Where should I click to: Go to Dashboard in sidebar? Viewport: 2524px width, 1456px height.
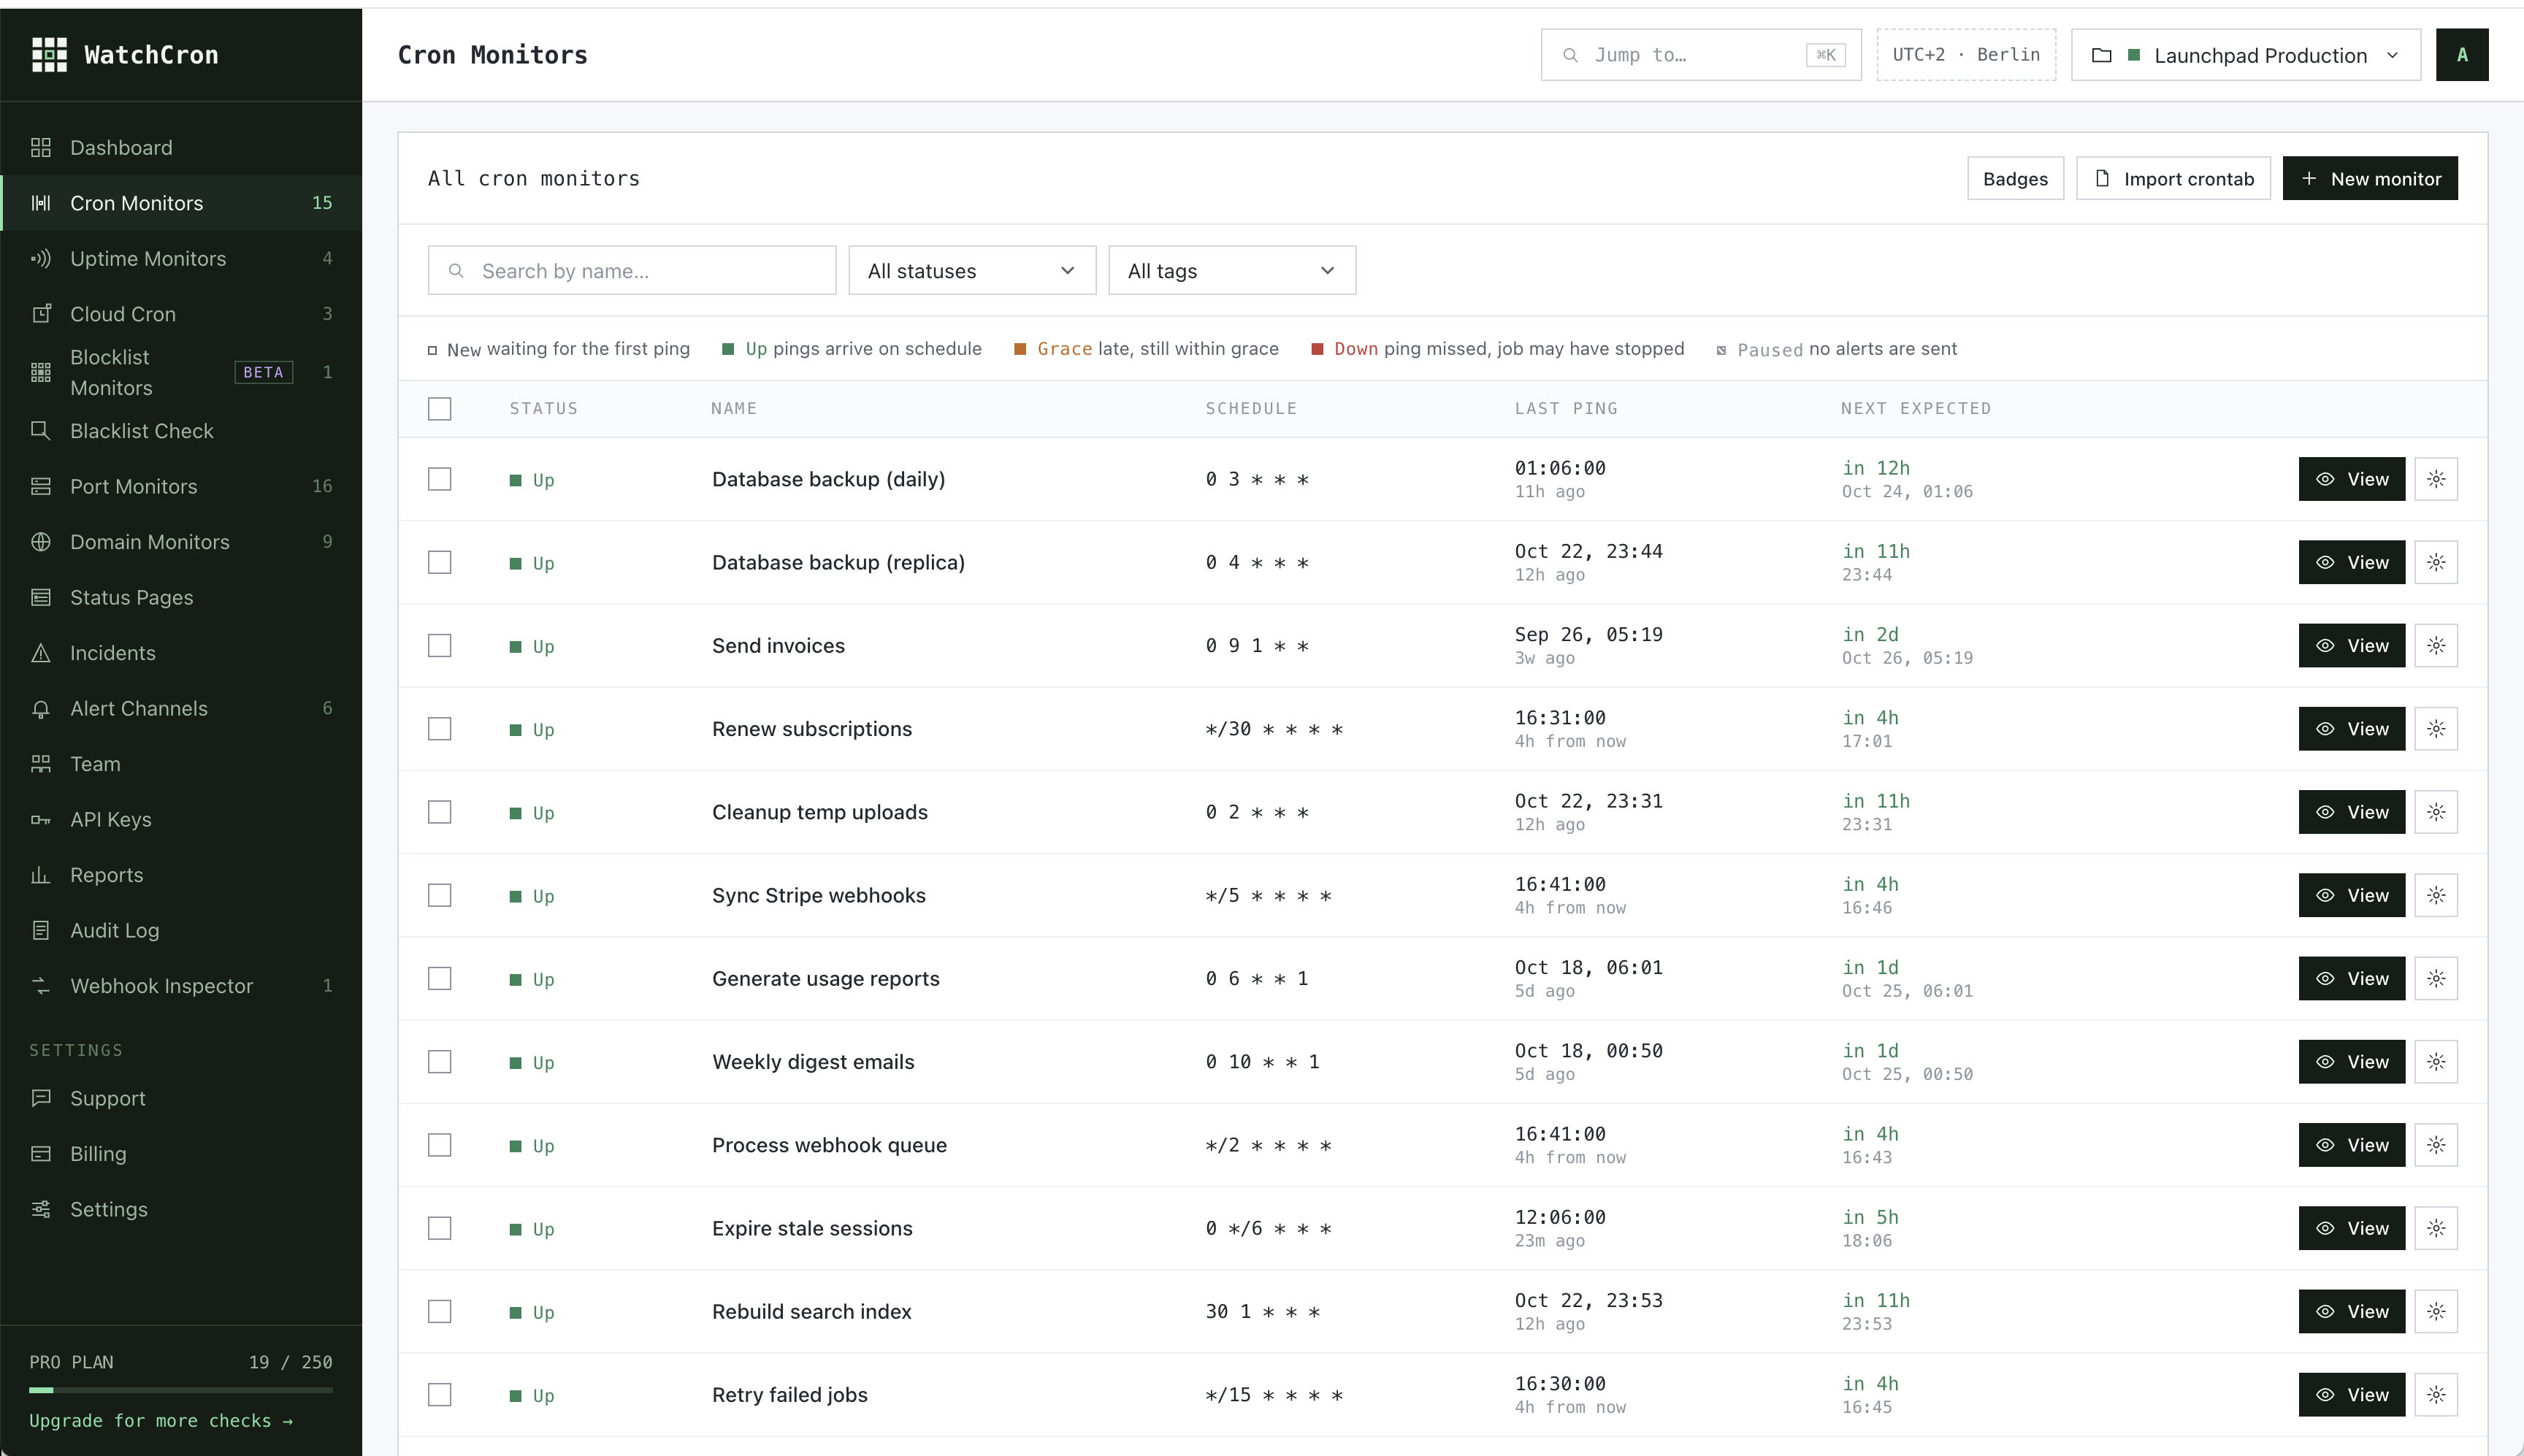(181, 148)
